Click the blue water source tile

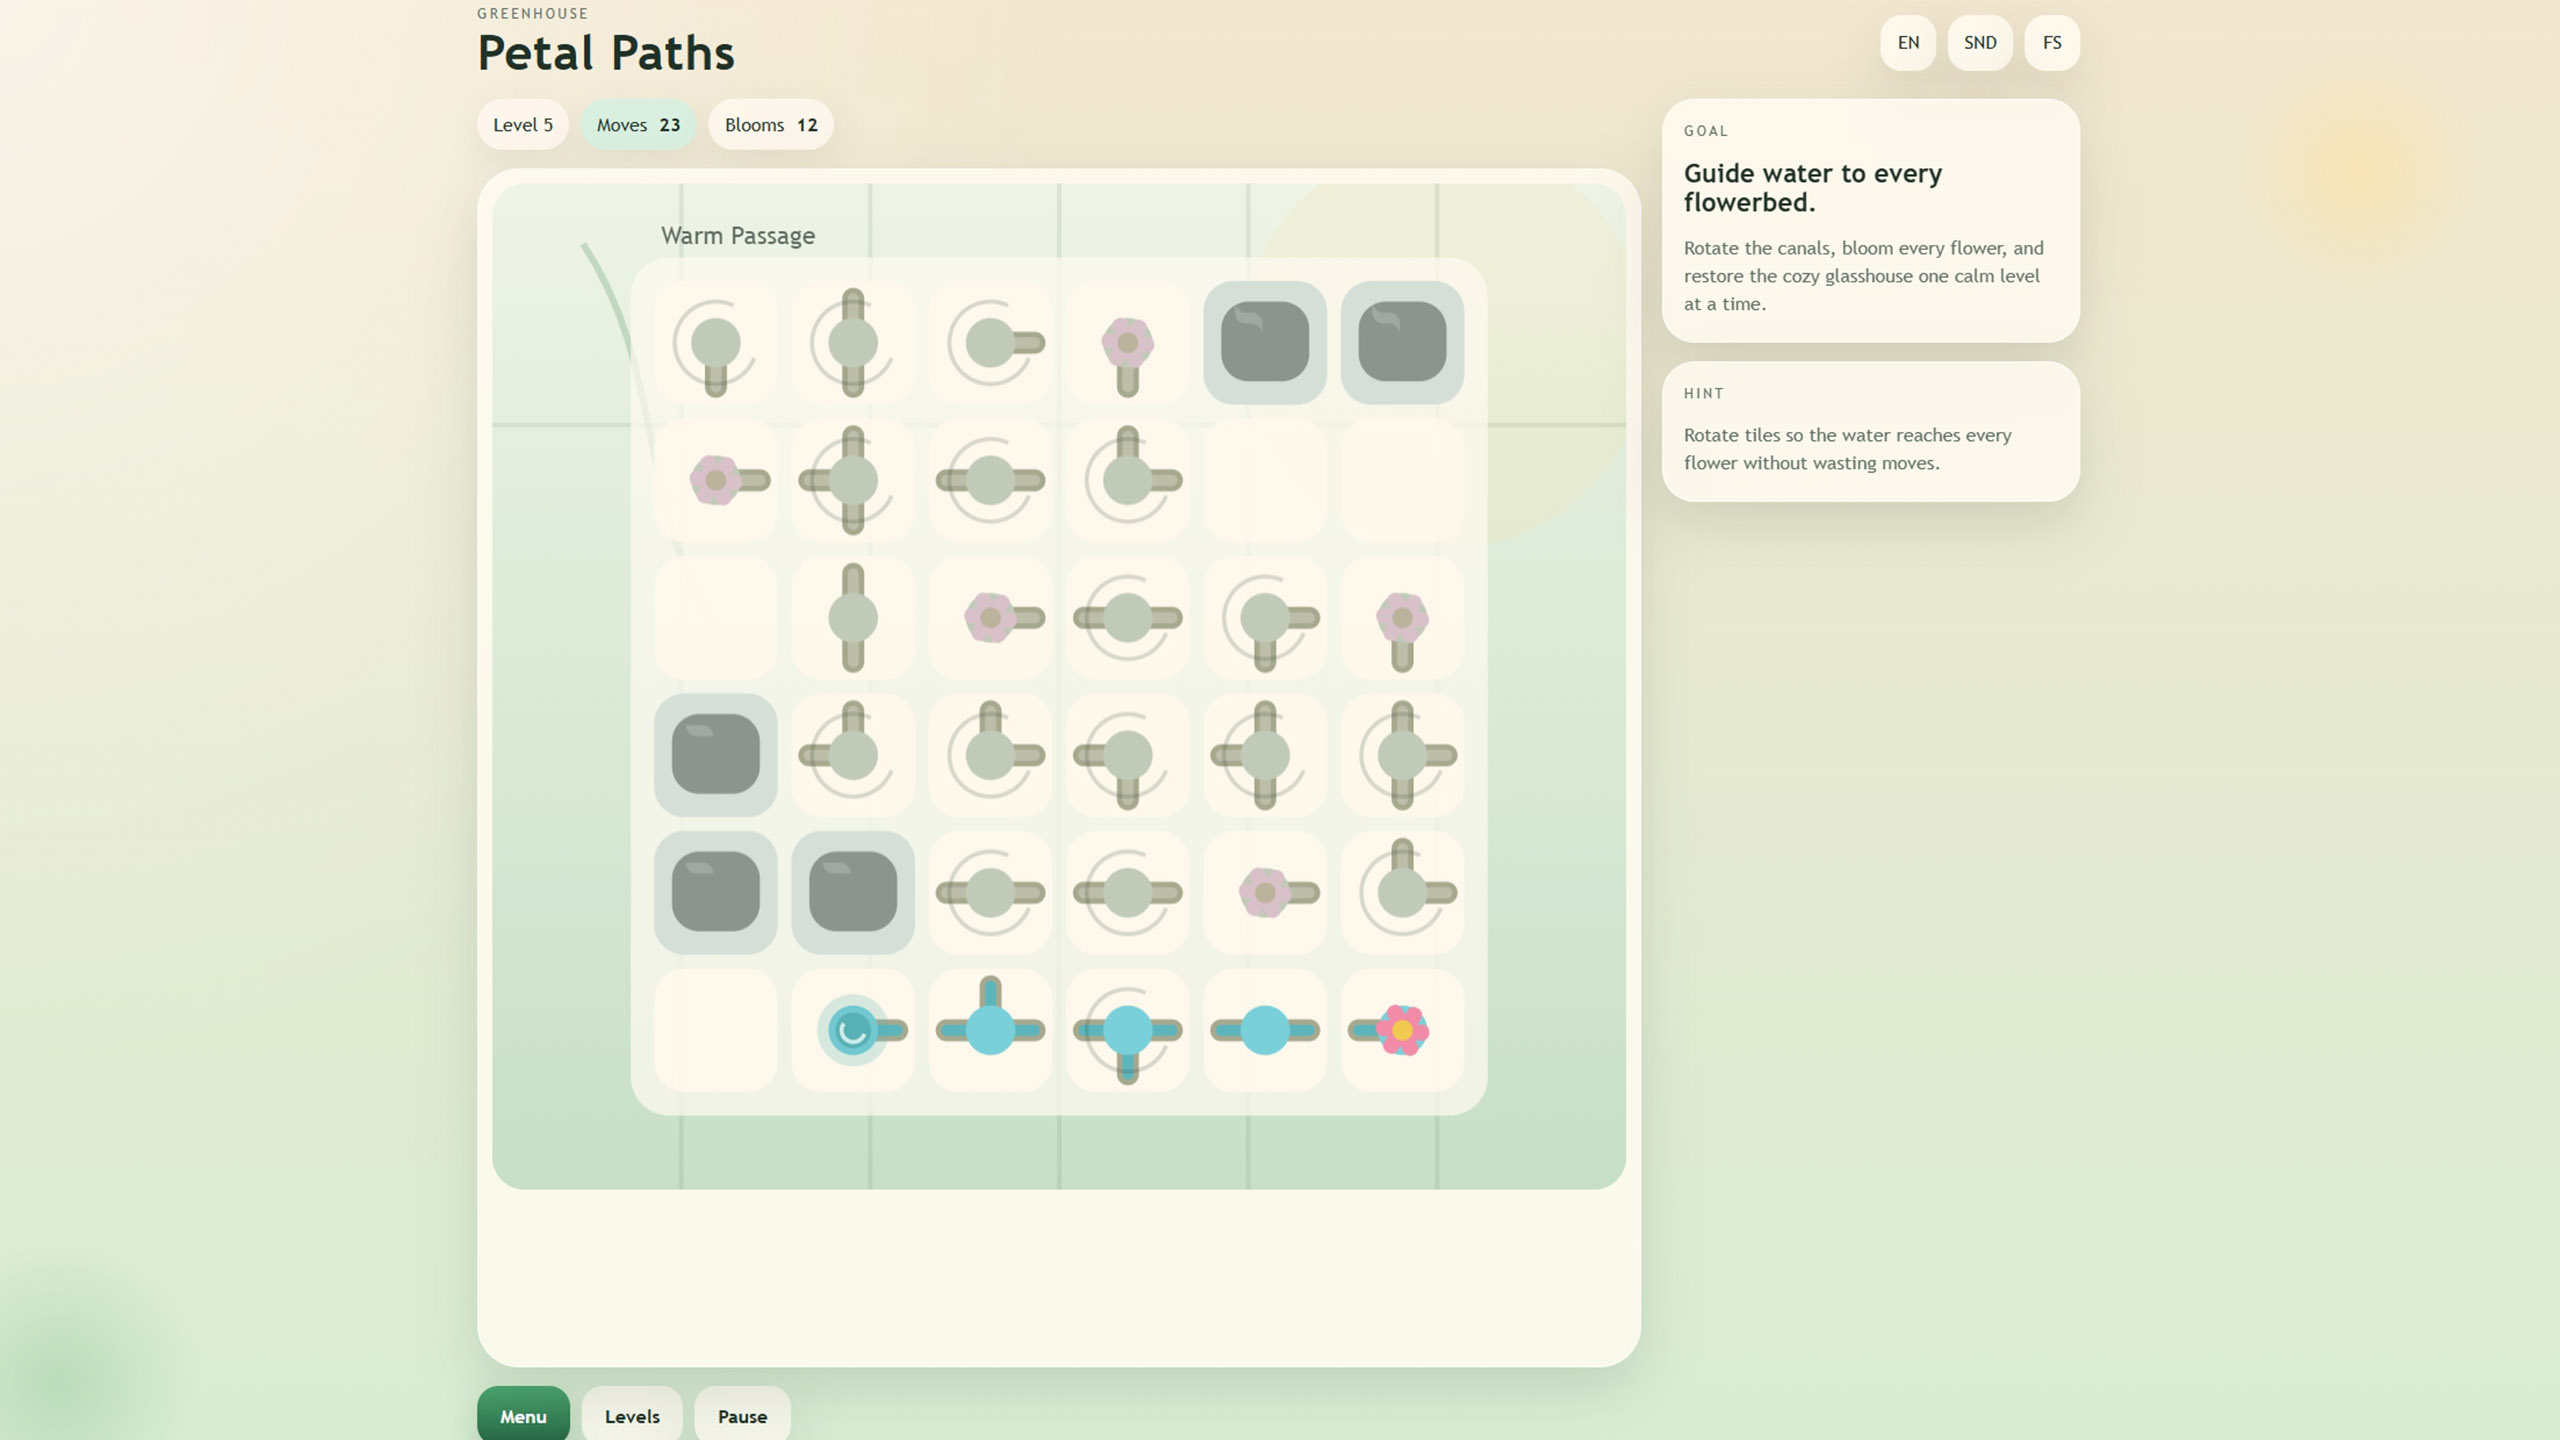click(x=853, y=1030)
